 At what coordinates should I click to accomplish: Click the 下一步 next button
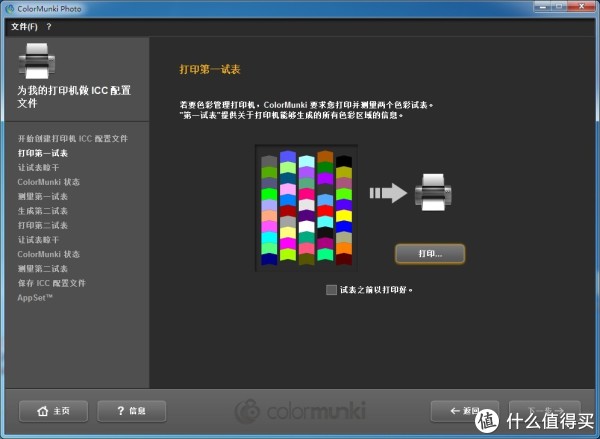coord(545,411)
